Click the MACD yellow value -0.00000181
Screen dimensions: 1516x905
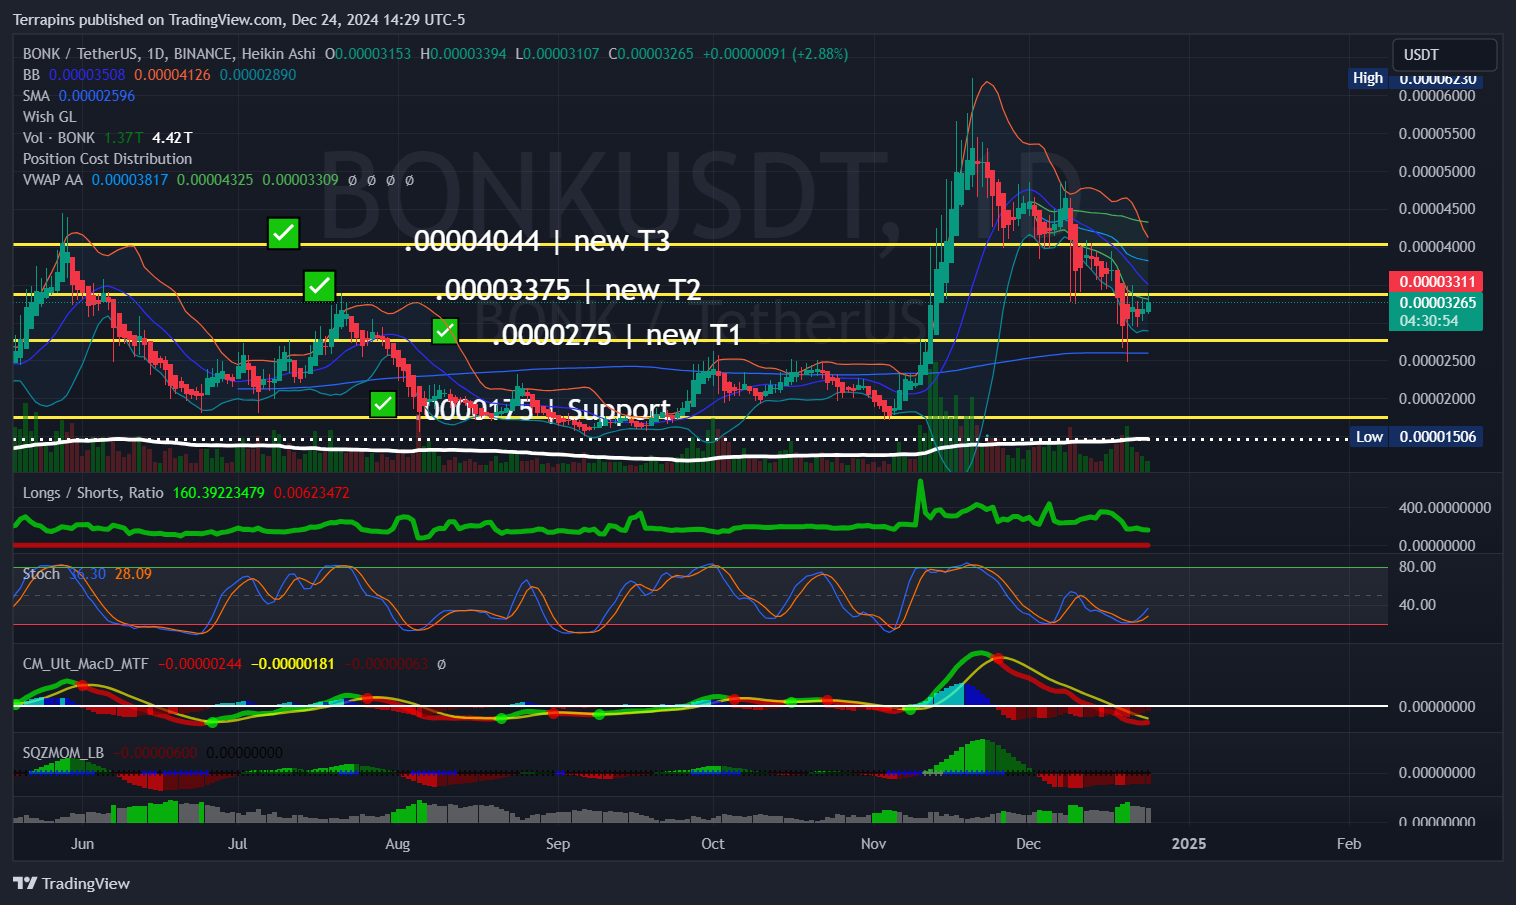(292, 664)
